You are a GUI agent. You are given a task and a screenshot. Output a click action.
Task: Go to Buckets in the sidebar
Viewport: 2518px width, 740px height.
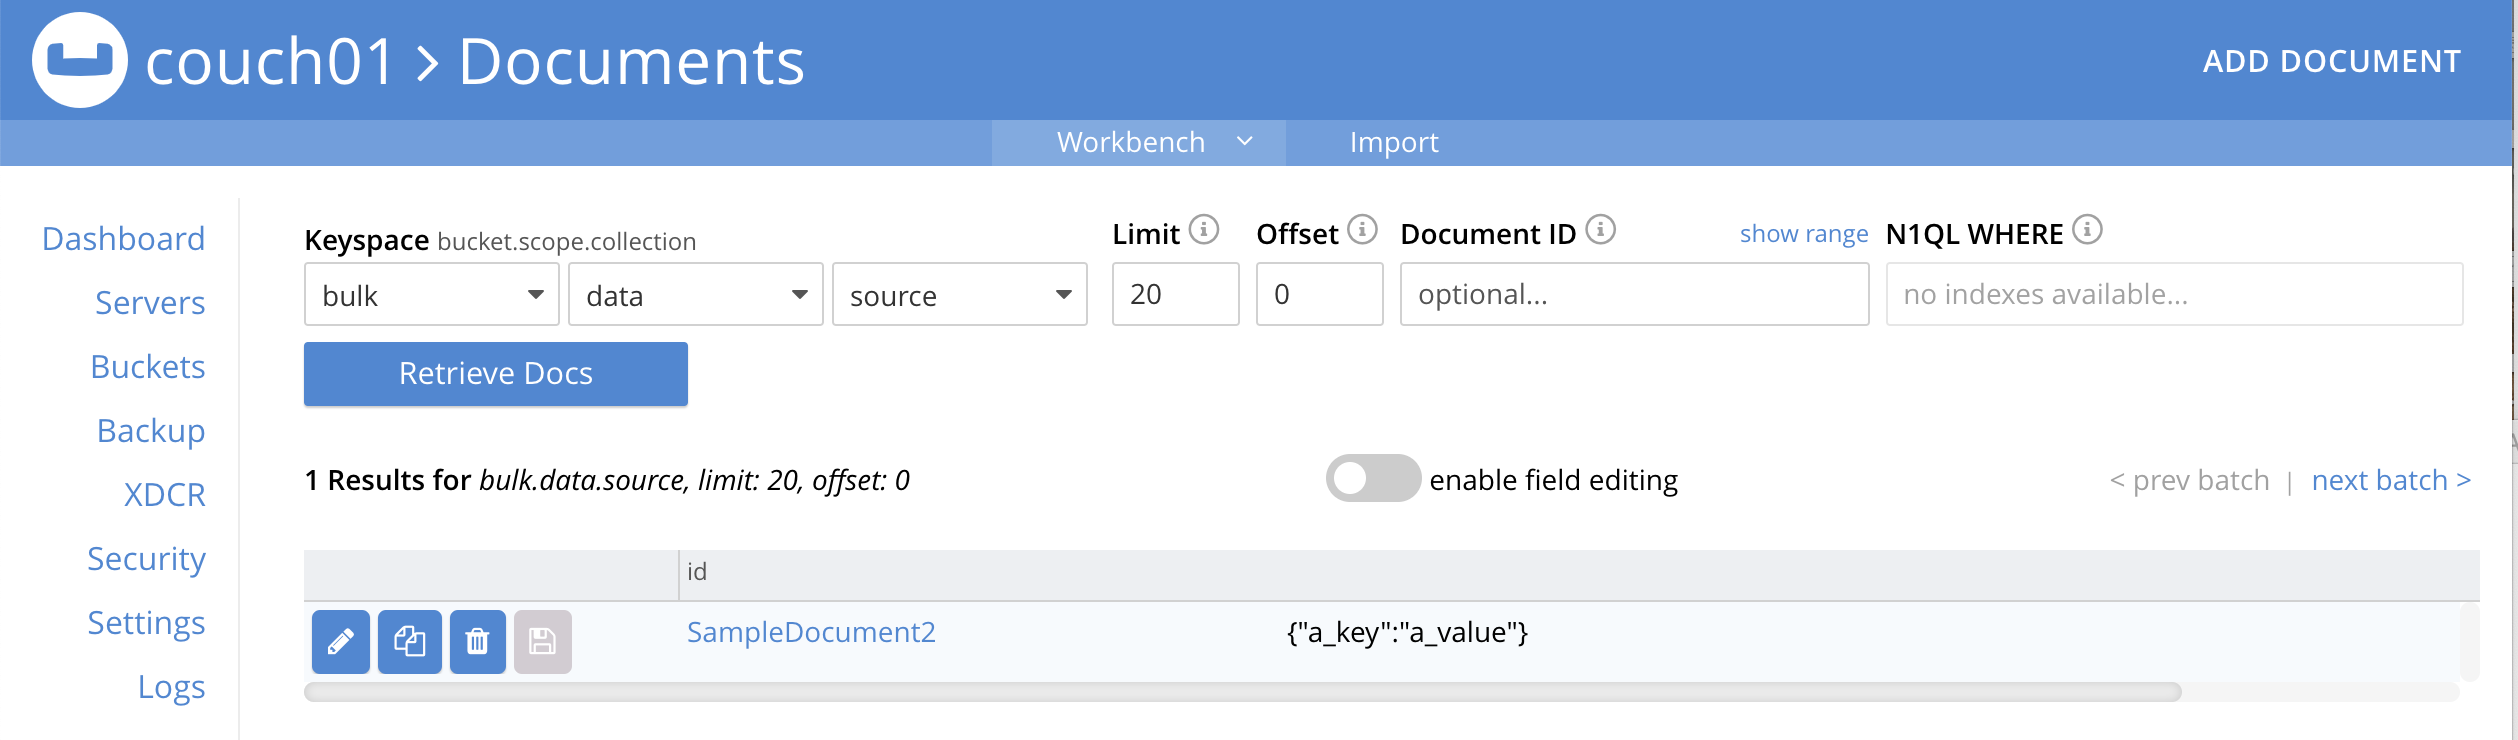(x=148, y=367)
